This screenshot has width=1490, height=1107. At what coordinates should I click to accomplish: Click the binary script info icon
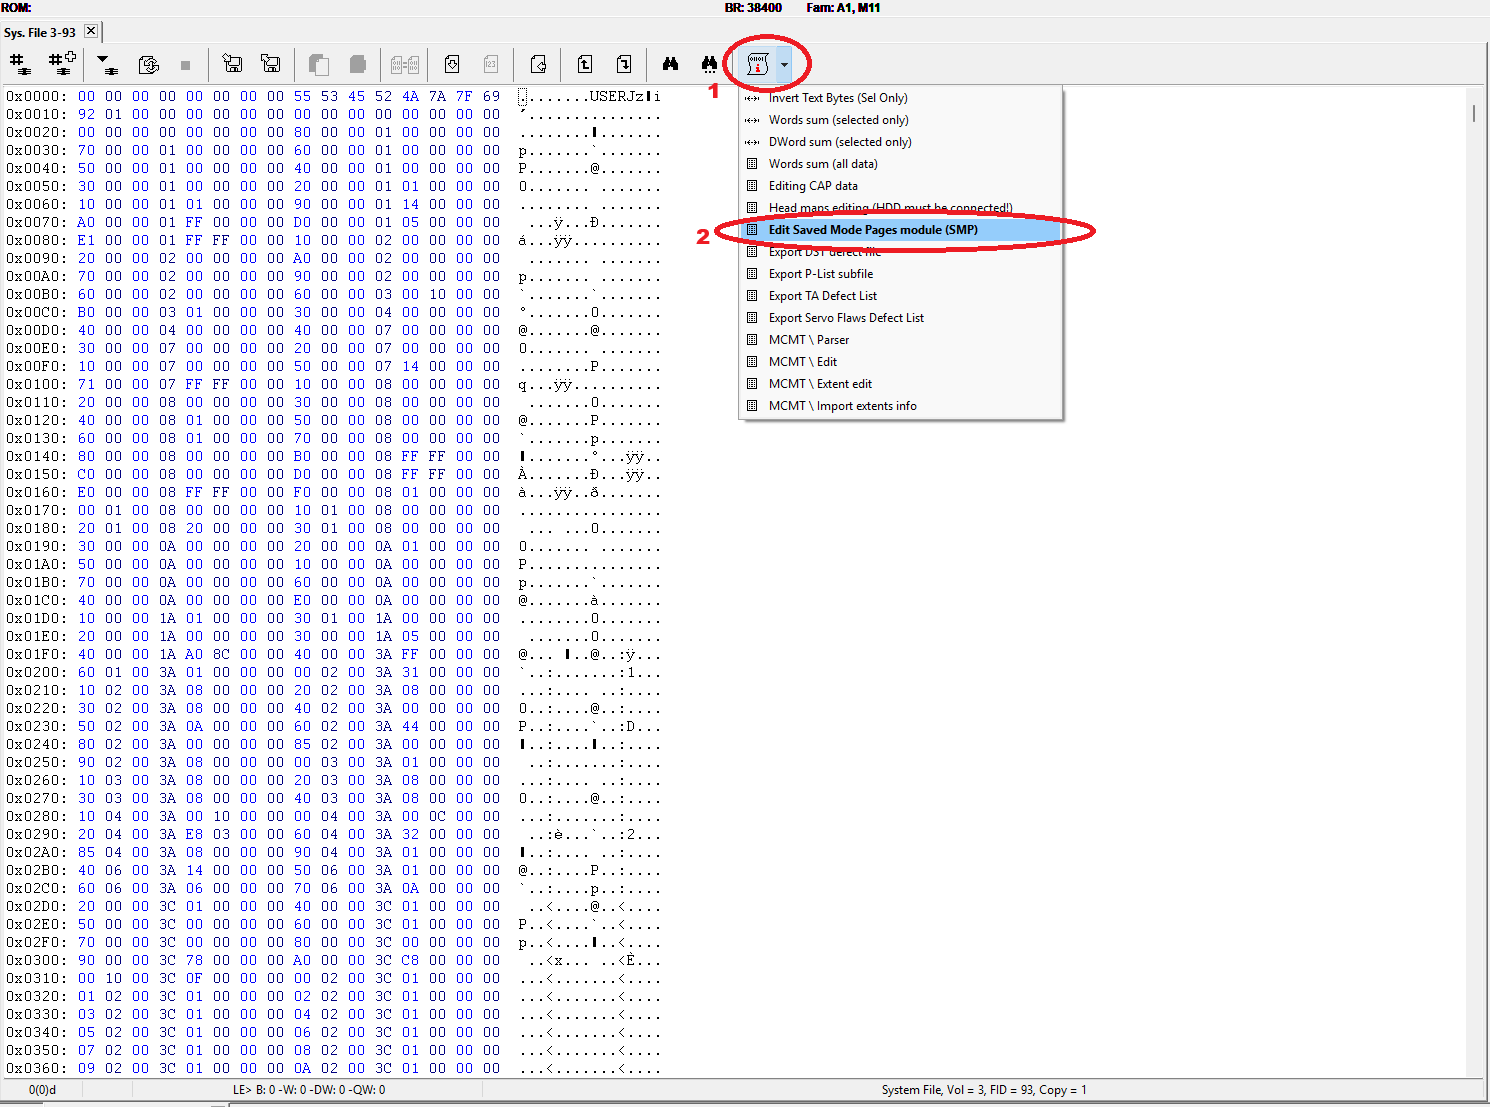(x=757, y=65)
